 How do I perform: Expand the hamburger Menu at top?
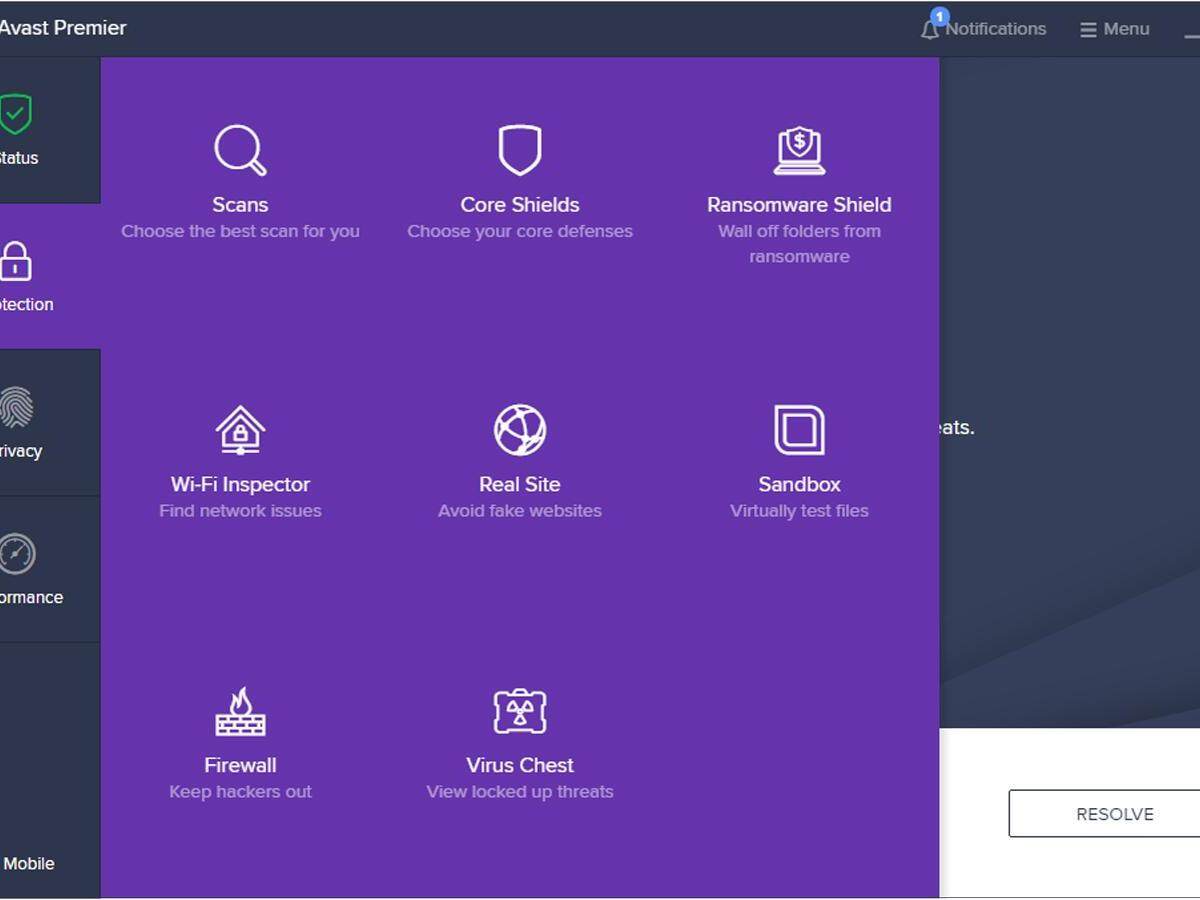1114,29
